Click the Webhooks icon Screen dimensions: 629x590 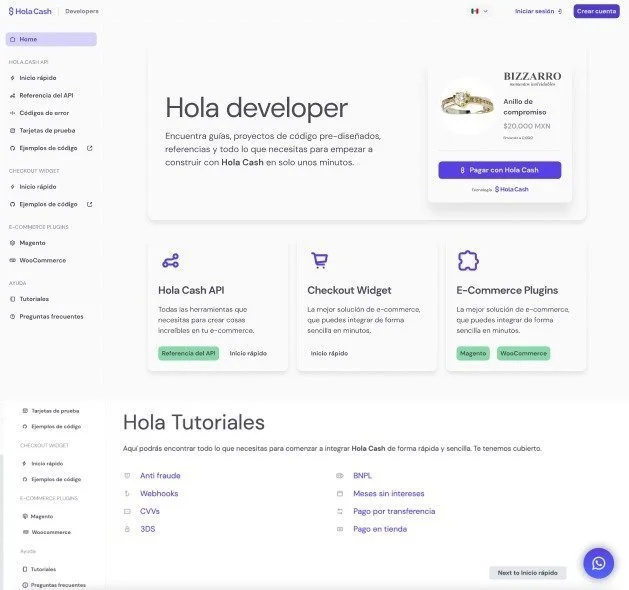127,493
